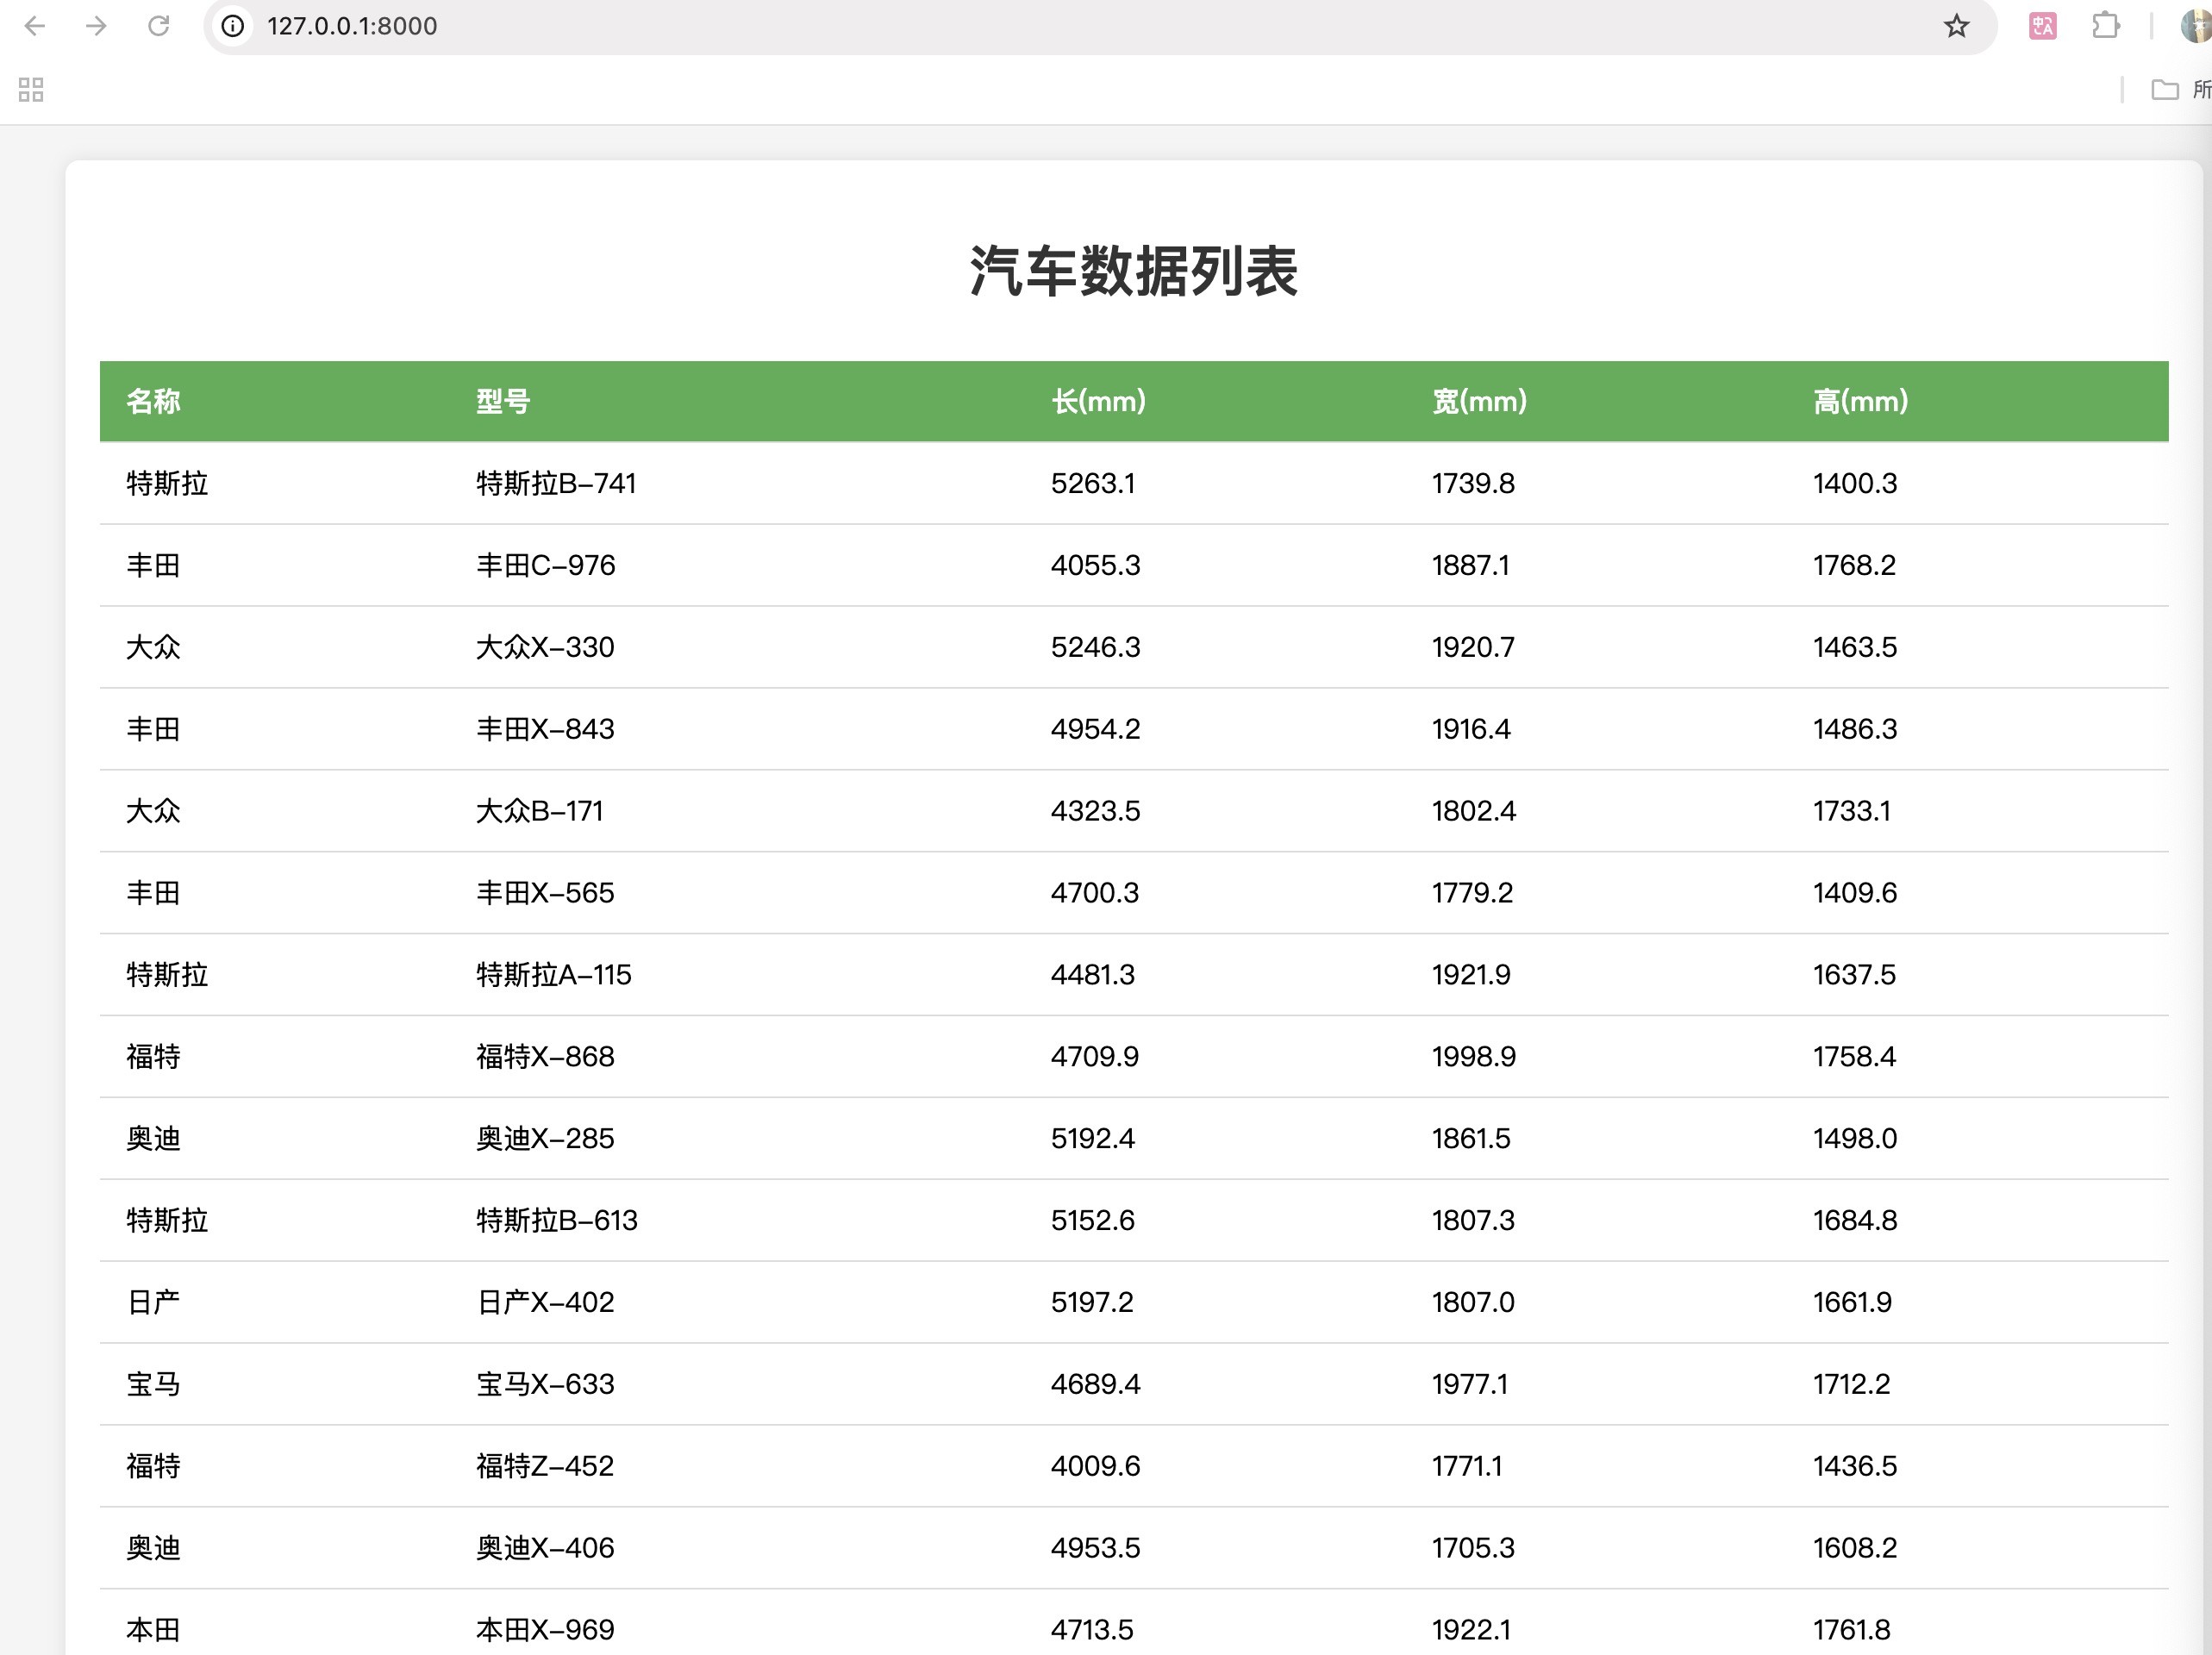Click the 型号 column header

(x=503, y=401)
